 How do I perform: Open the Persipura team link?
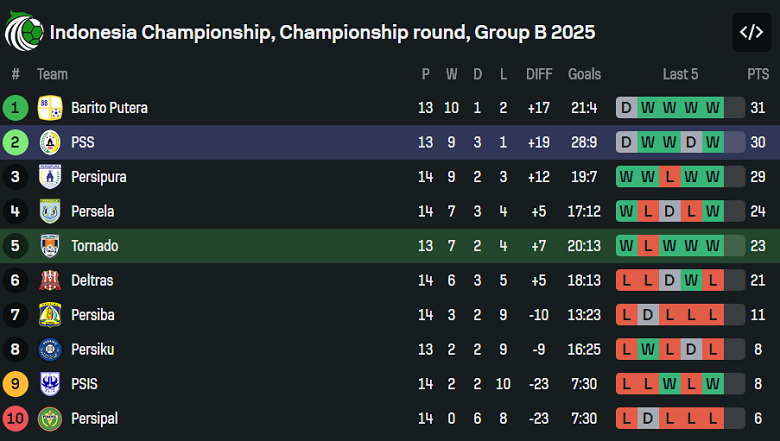[98, 177]
